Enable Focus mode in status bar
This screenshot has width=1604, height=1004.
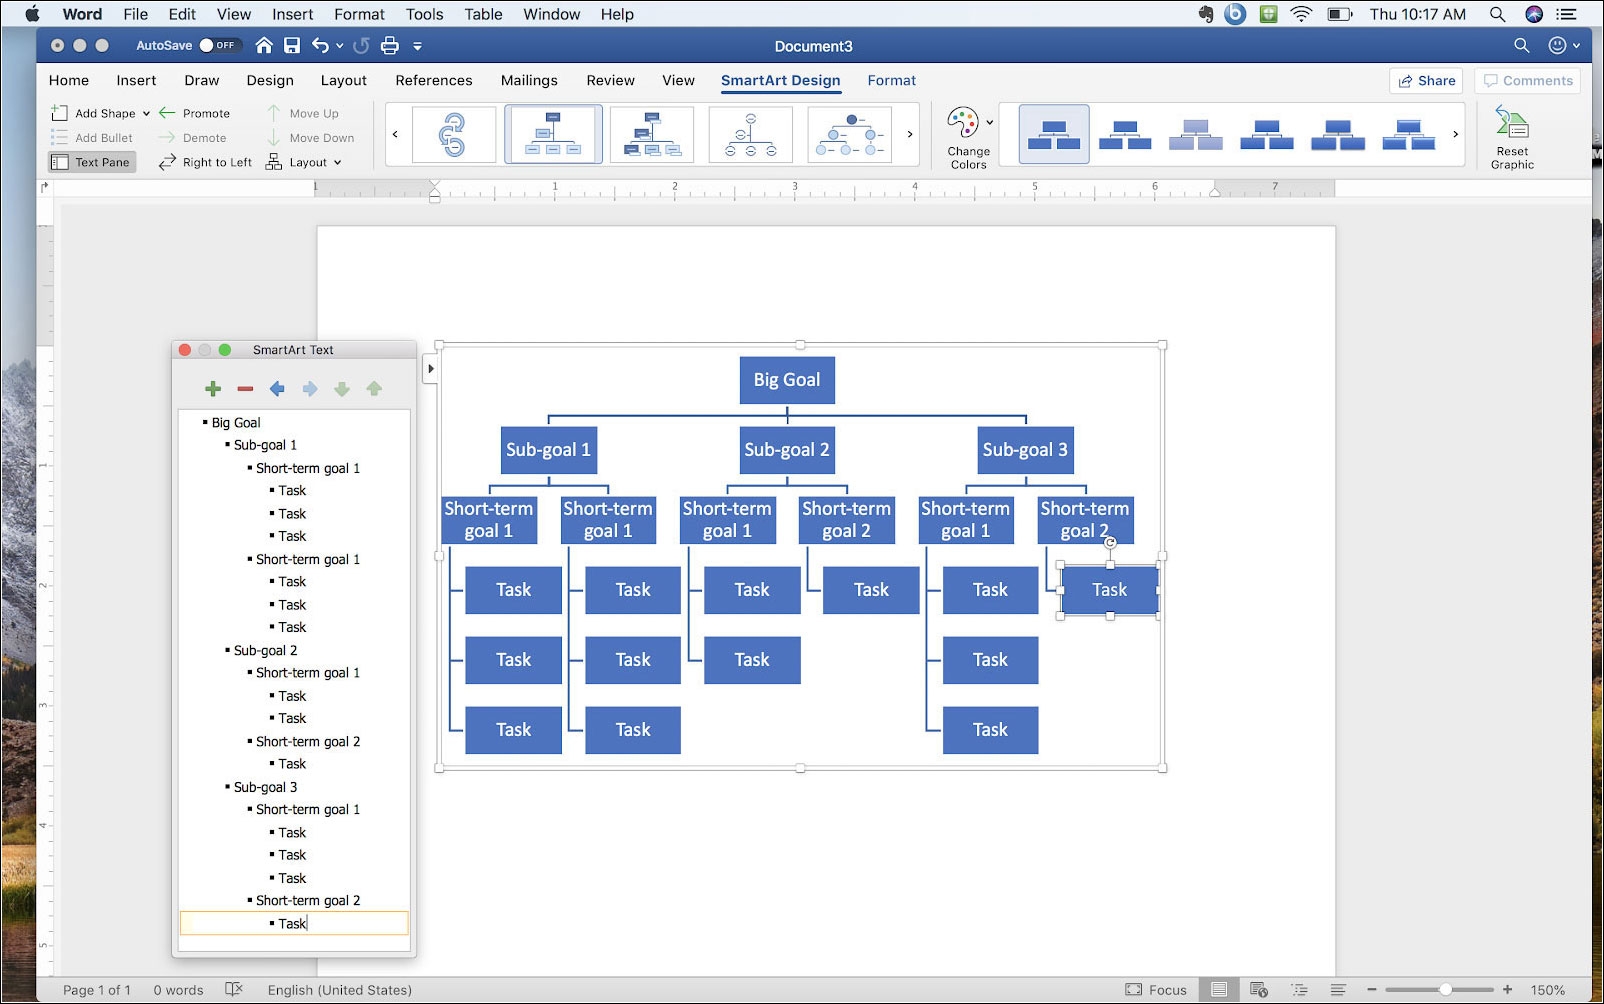pos(1156,990)
